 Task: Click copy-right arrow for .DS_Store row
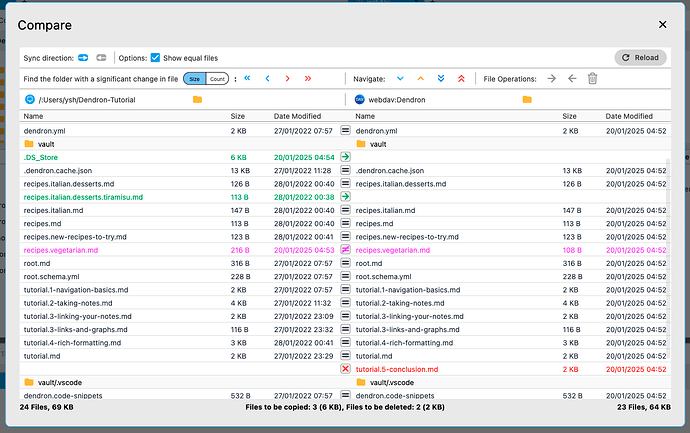345,157
